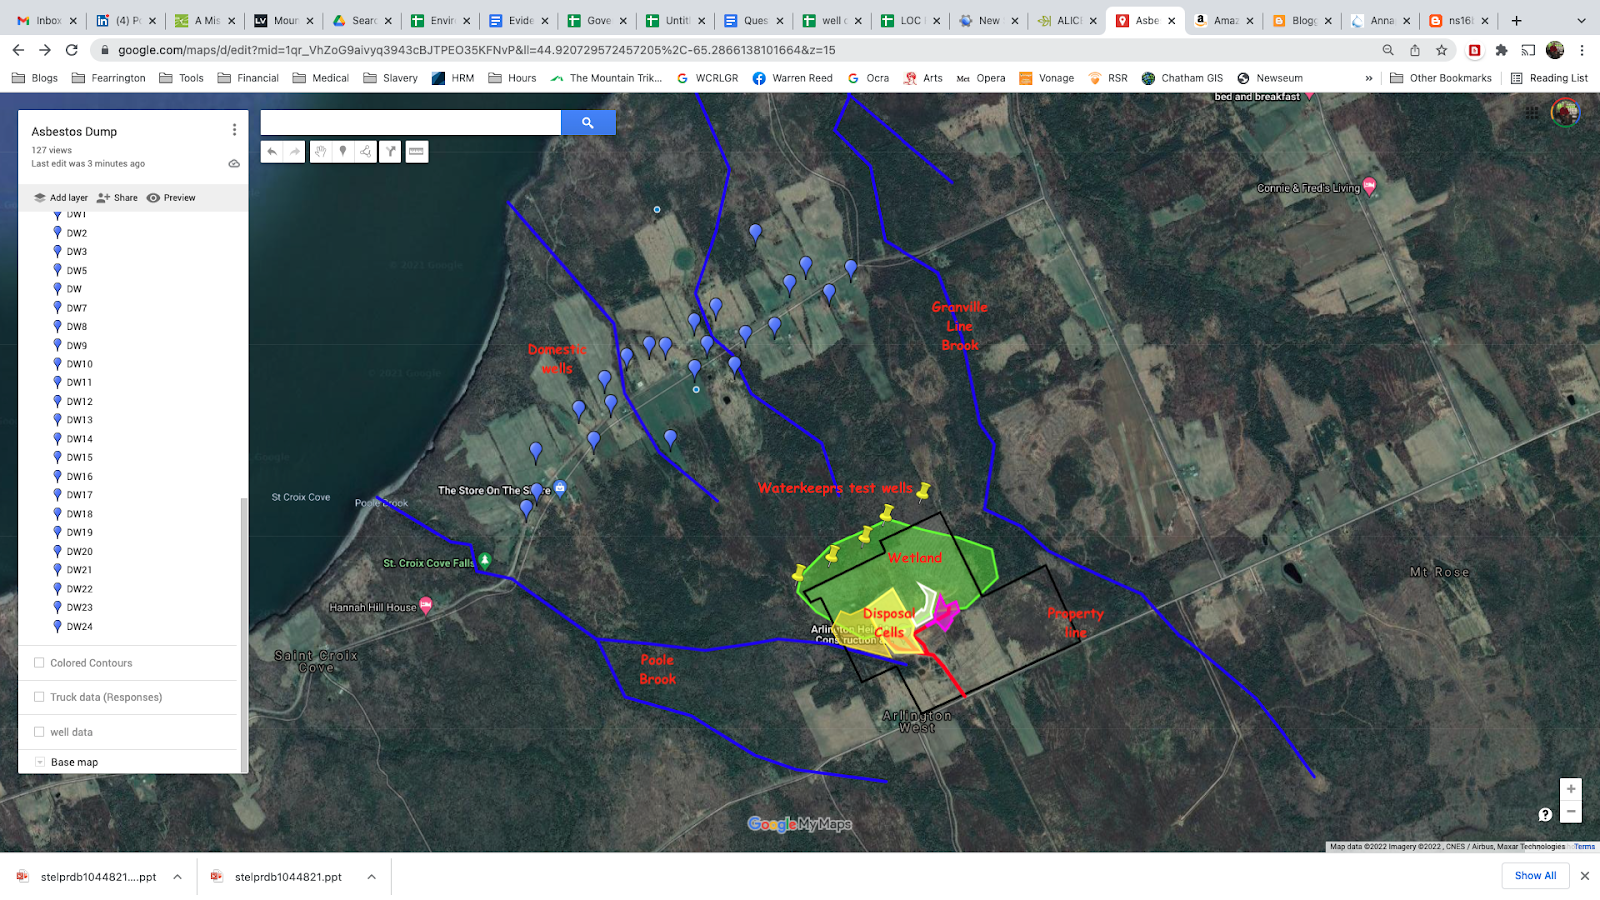Click the cloud saved-status icon

pyautogui.click(x=234, y=164)
